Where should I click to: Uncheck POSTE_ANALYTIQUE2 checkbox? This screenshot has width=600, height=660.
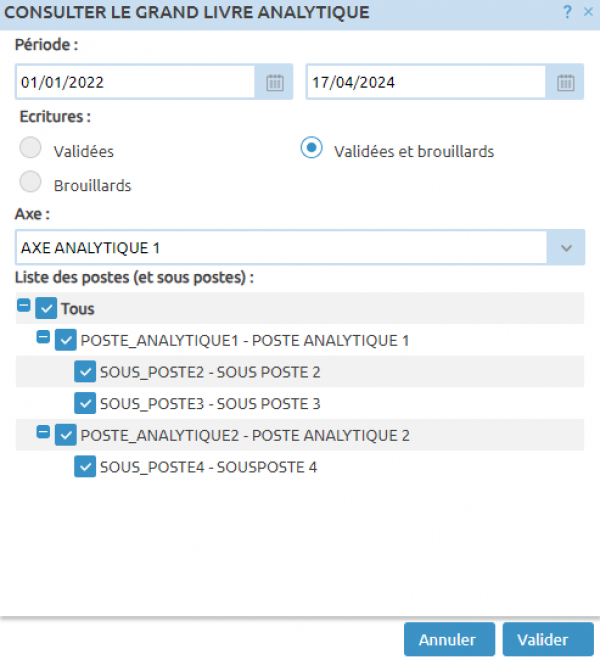pos(66,435)
